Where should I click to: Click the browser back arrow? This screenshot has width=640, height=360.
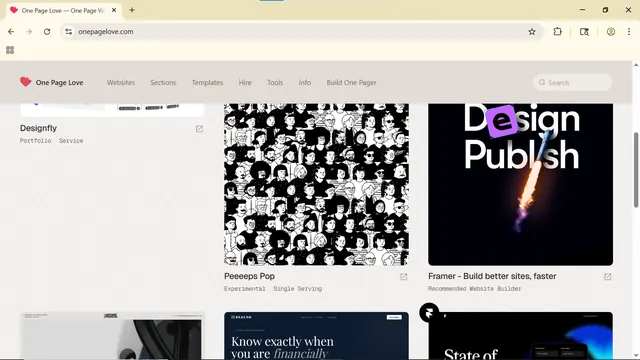(x=11, y=31)
